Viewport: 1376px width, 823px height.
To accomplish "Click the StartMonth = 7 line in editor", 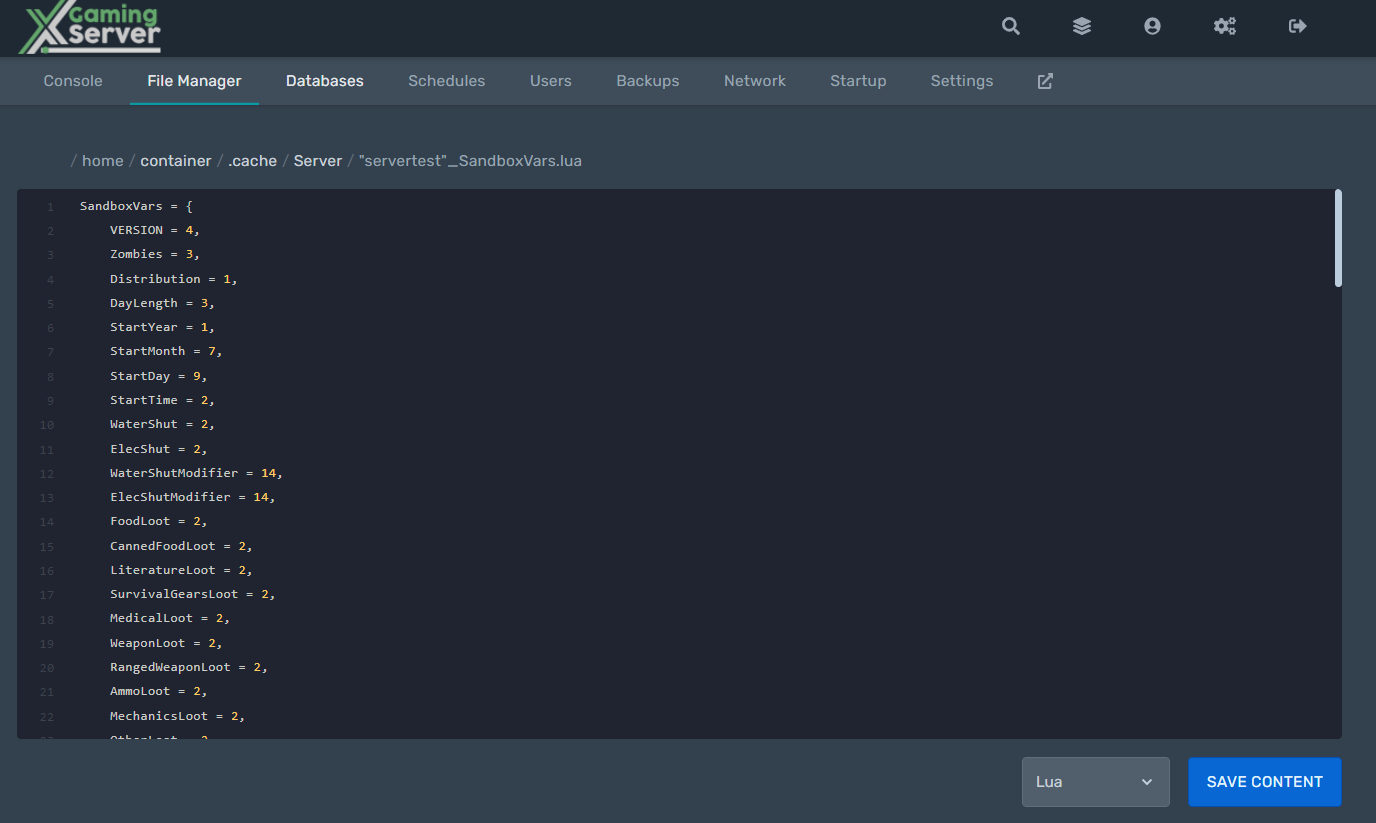I will tap(165, 352).
